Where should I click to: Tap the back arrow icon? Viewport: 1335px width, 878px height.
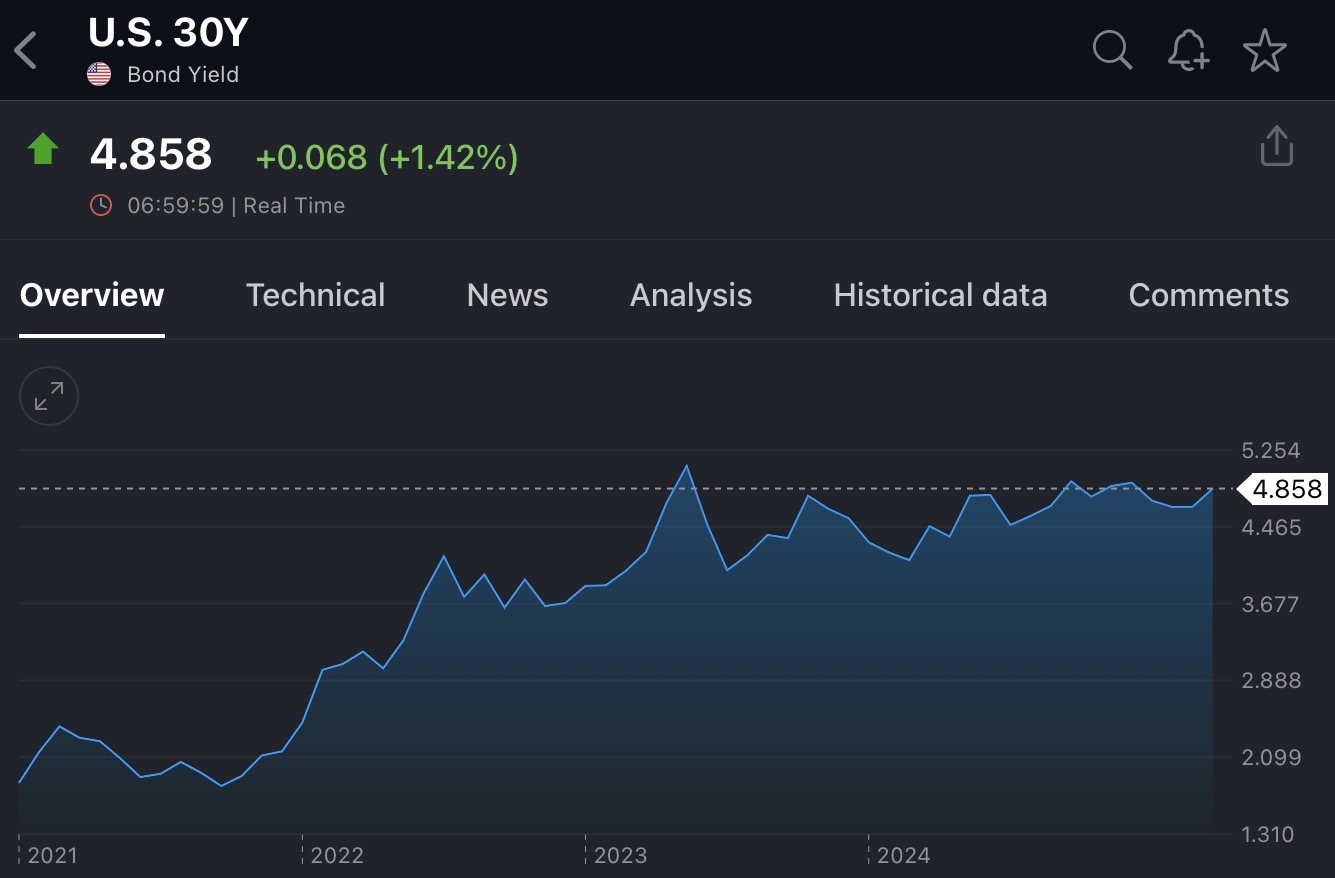tap(26, 50)
